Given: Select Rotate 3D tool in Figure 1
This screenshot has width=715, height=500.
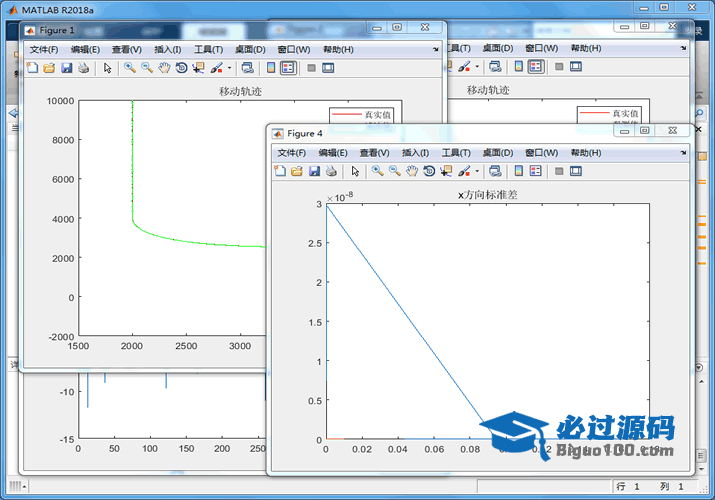Looking at the screenshot, I should [x=181, y=68].
